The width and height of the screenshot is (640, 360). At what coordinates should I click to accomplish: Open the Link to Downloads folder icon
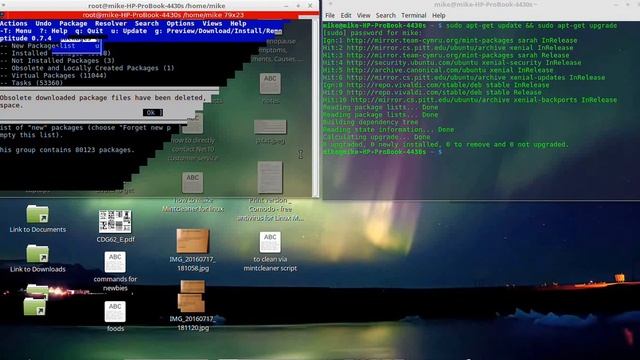[x=38, y=254]
